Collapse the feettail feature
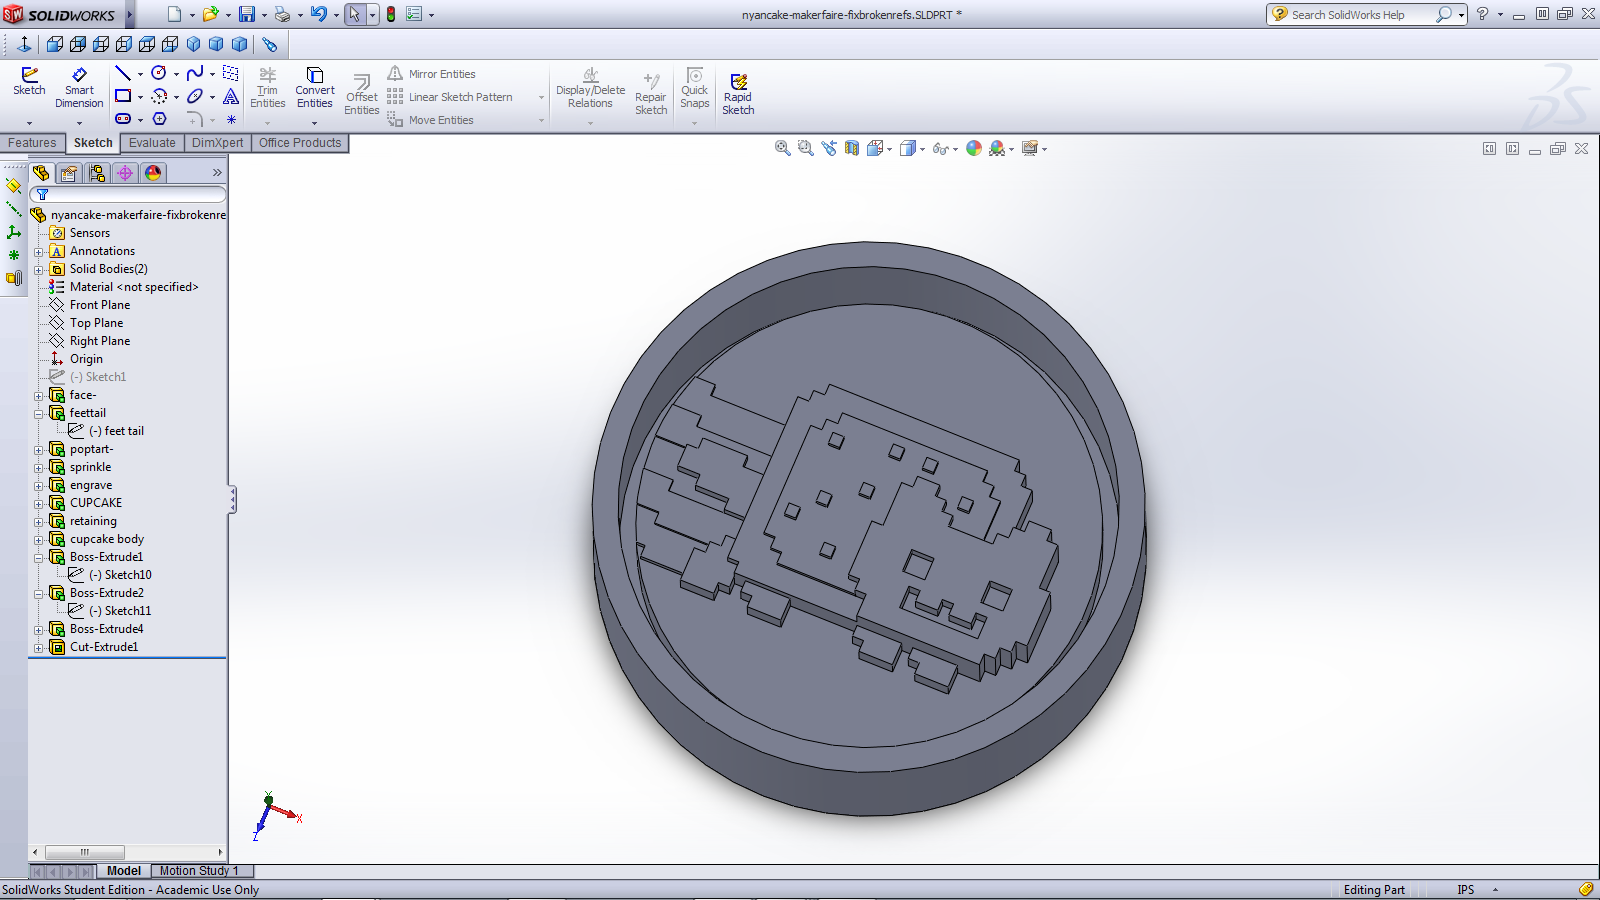Viewport: 1600px width, 900px height. pos(39,413)
